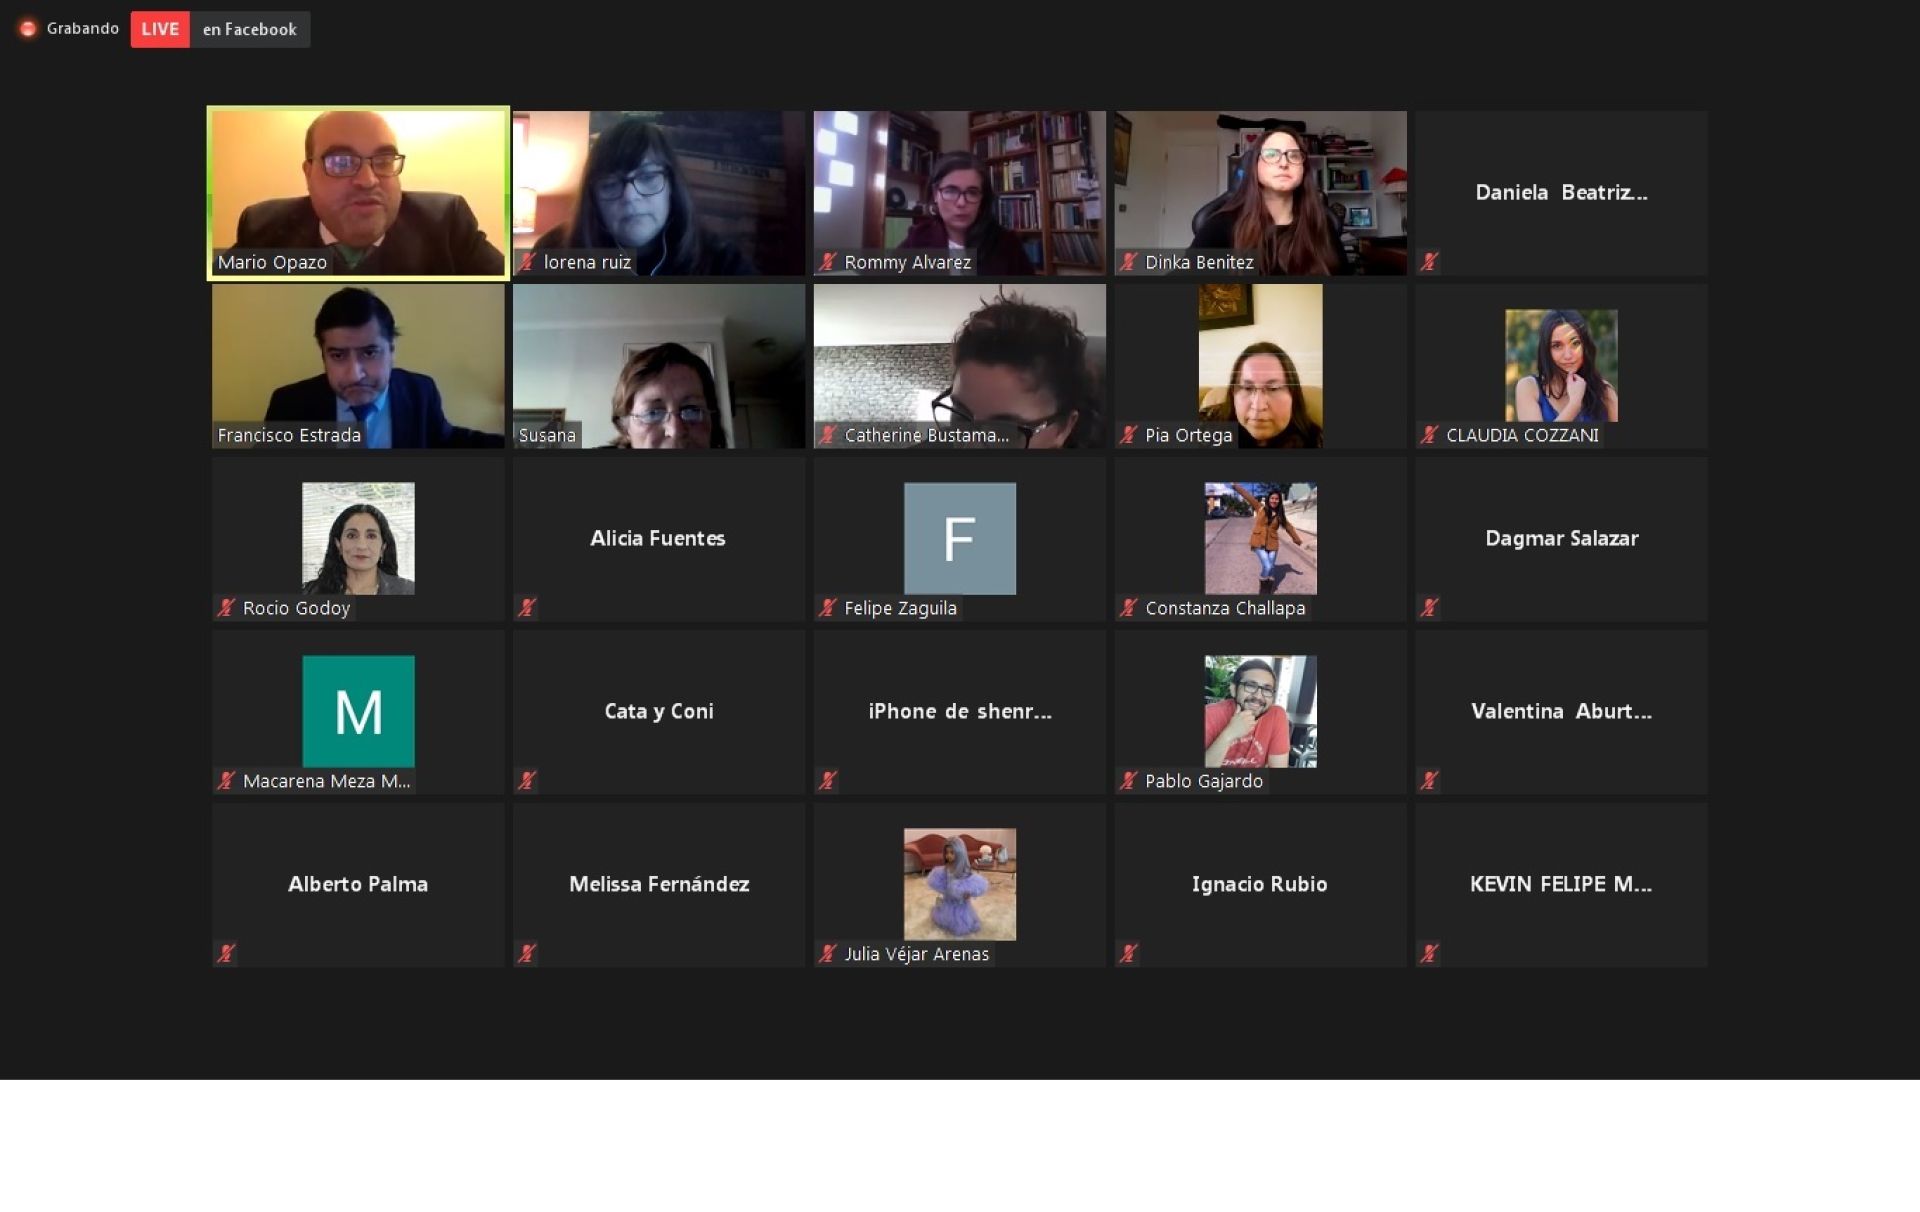
Task: Click the red LIVE badge
Action: click(x=160, y=29)
